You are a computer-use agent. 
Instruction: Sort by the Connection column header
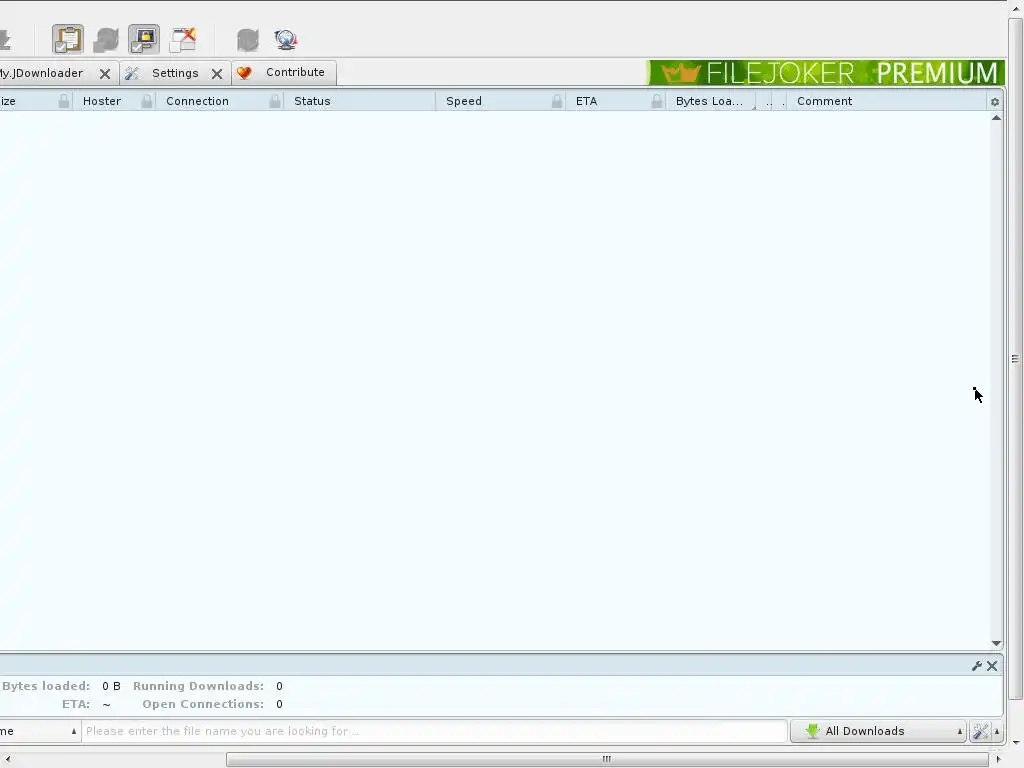197,101
